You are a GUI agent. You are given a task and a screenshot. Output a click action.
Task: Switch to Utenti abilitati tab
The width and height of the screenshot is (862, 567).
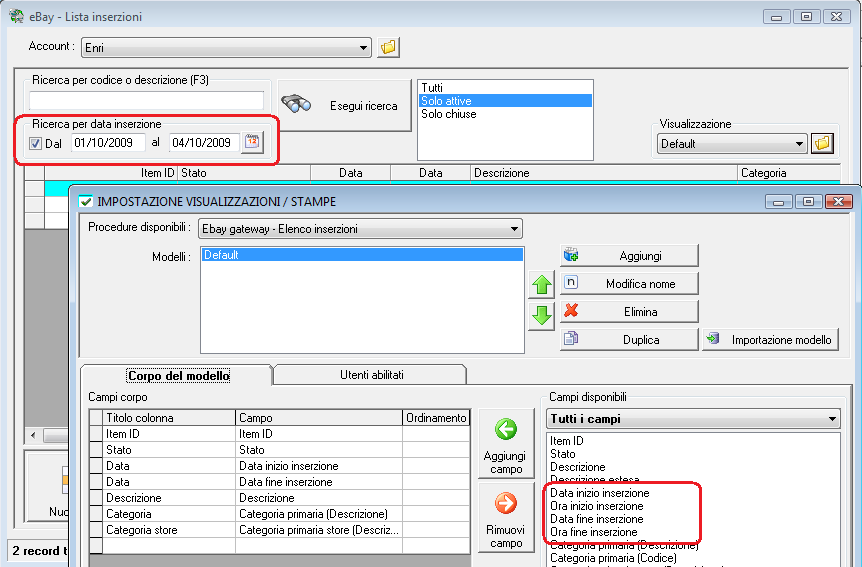[x=372, y=375]
